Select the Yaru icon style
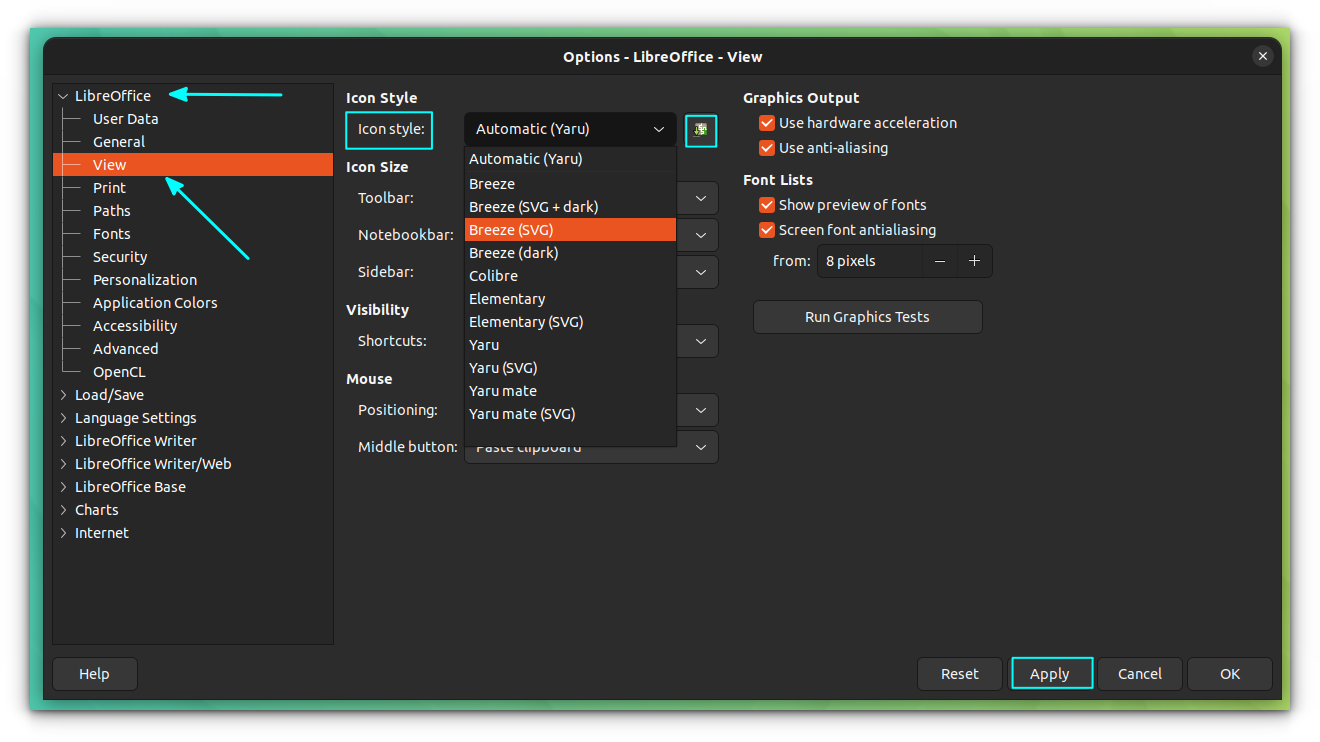The image size is (1320, 742). (570, 345)
